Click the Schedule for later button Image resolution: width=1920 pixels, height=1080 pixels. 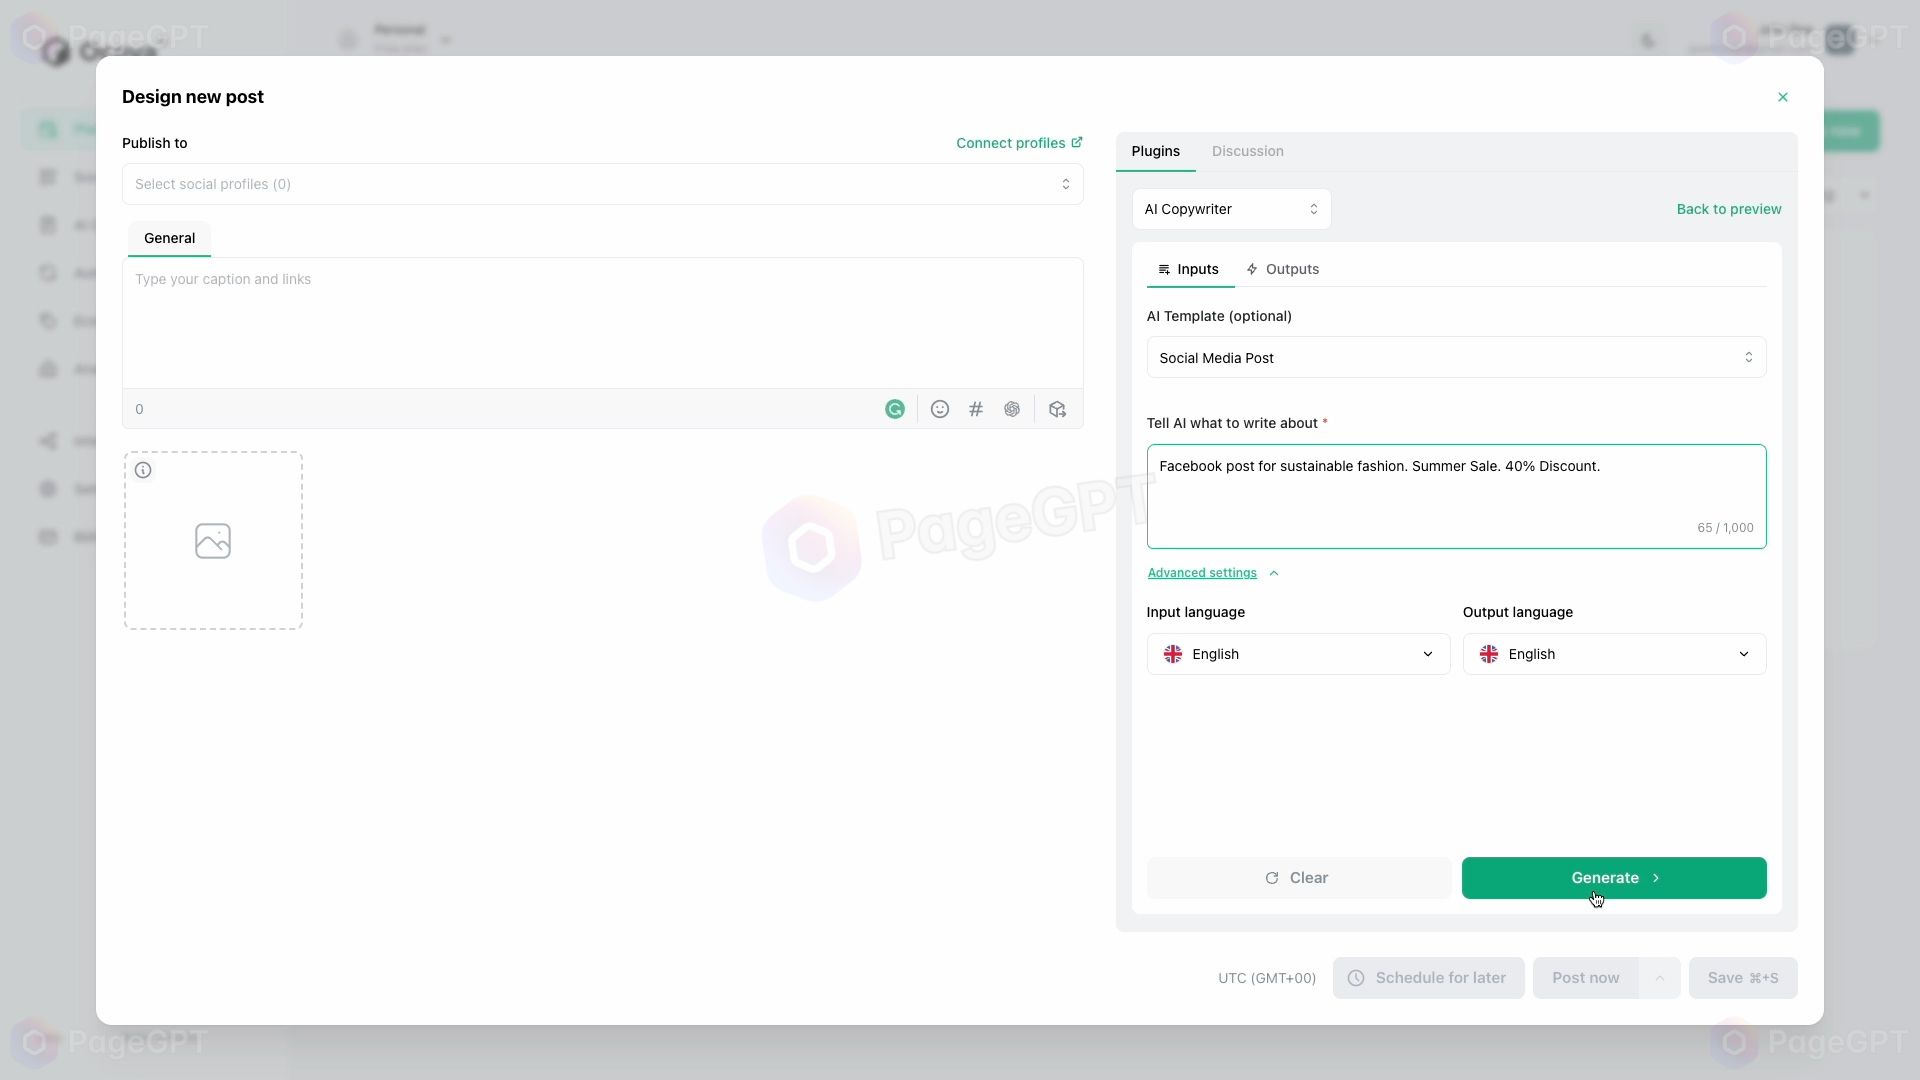point(1428,977)
